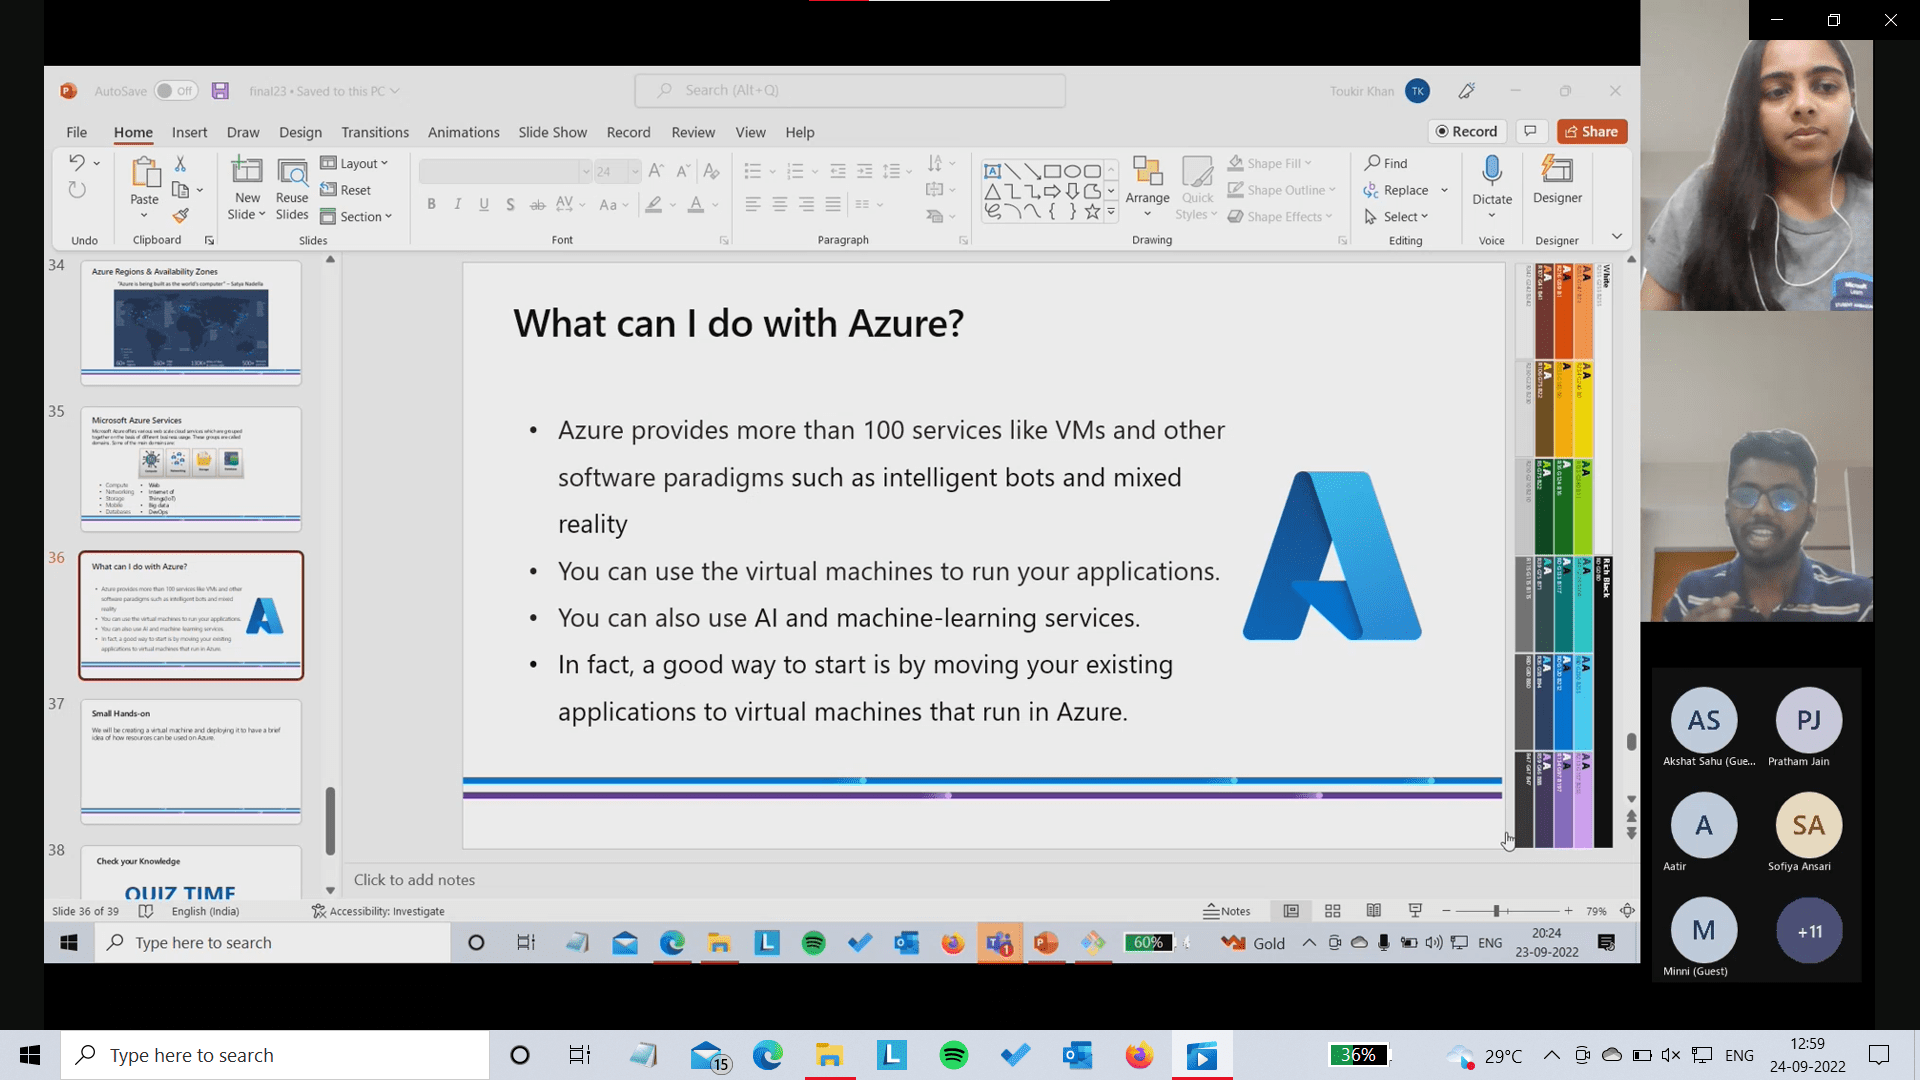Viewport: 1920px width, 1080px height.
Task: Click the Text Highlight Color button
Action: pos(654,205)
